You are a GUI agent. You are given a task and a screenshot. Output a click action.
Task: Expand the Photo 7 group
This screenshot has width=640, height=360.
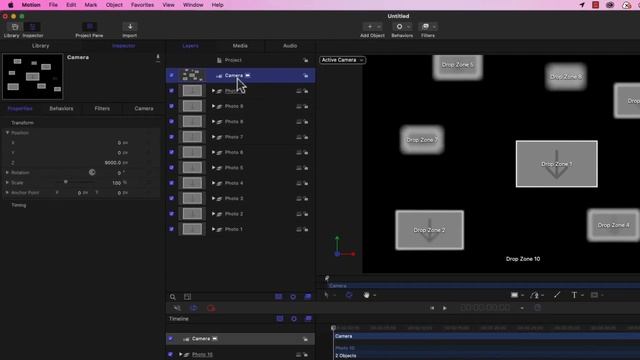click(213, 137)
